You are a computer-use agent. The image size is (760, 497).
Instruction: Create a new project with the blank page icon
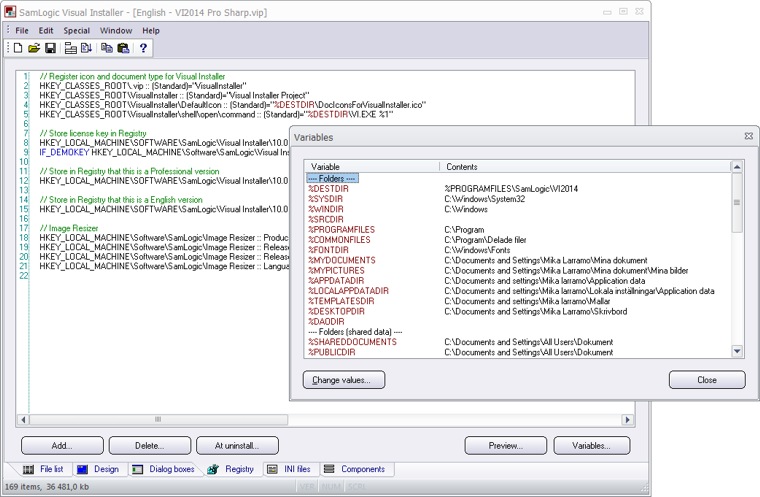pyautogui.click(x=18, y=48)
